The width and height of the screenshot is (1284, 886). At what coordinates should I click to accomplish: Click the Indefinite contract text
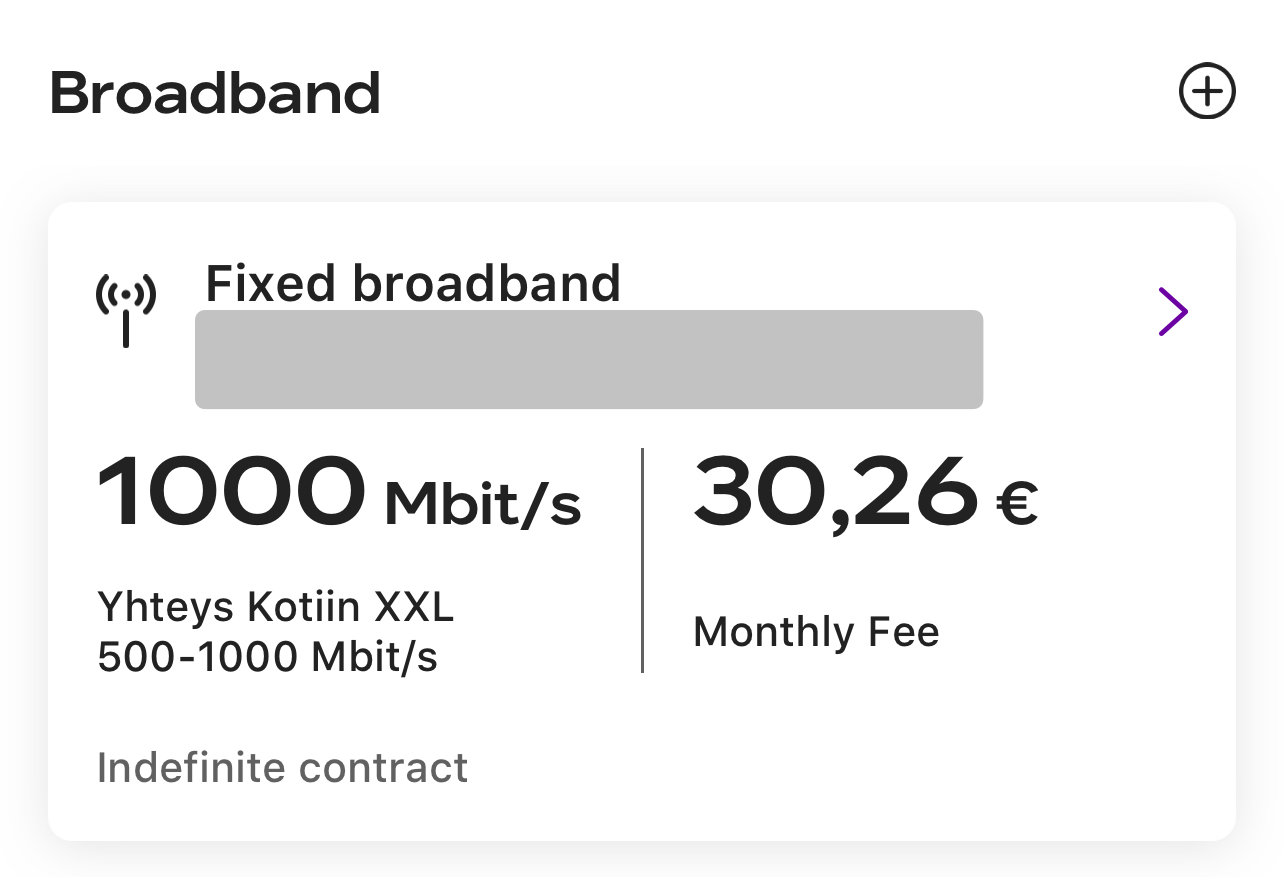[282, 768]
